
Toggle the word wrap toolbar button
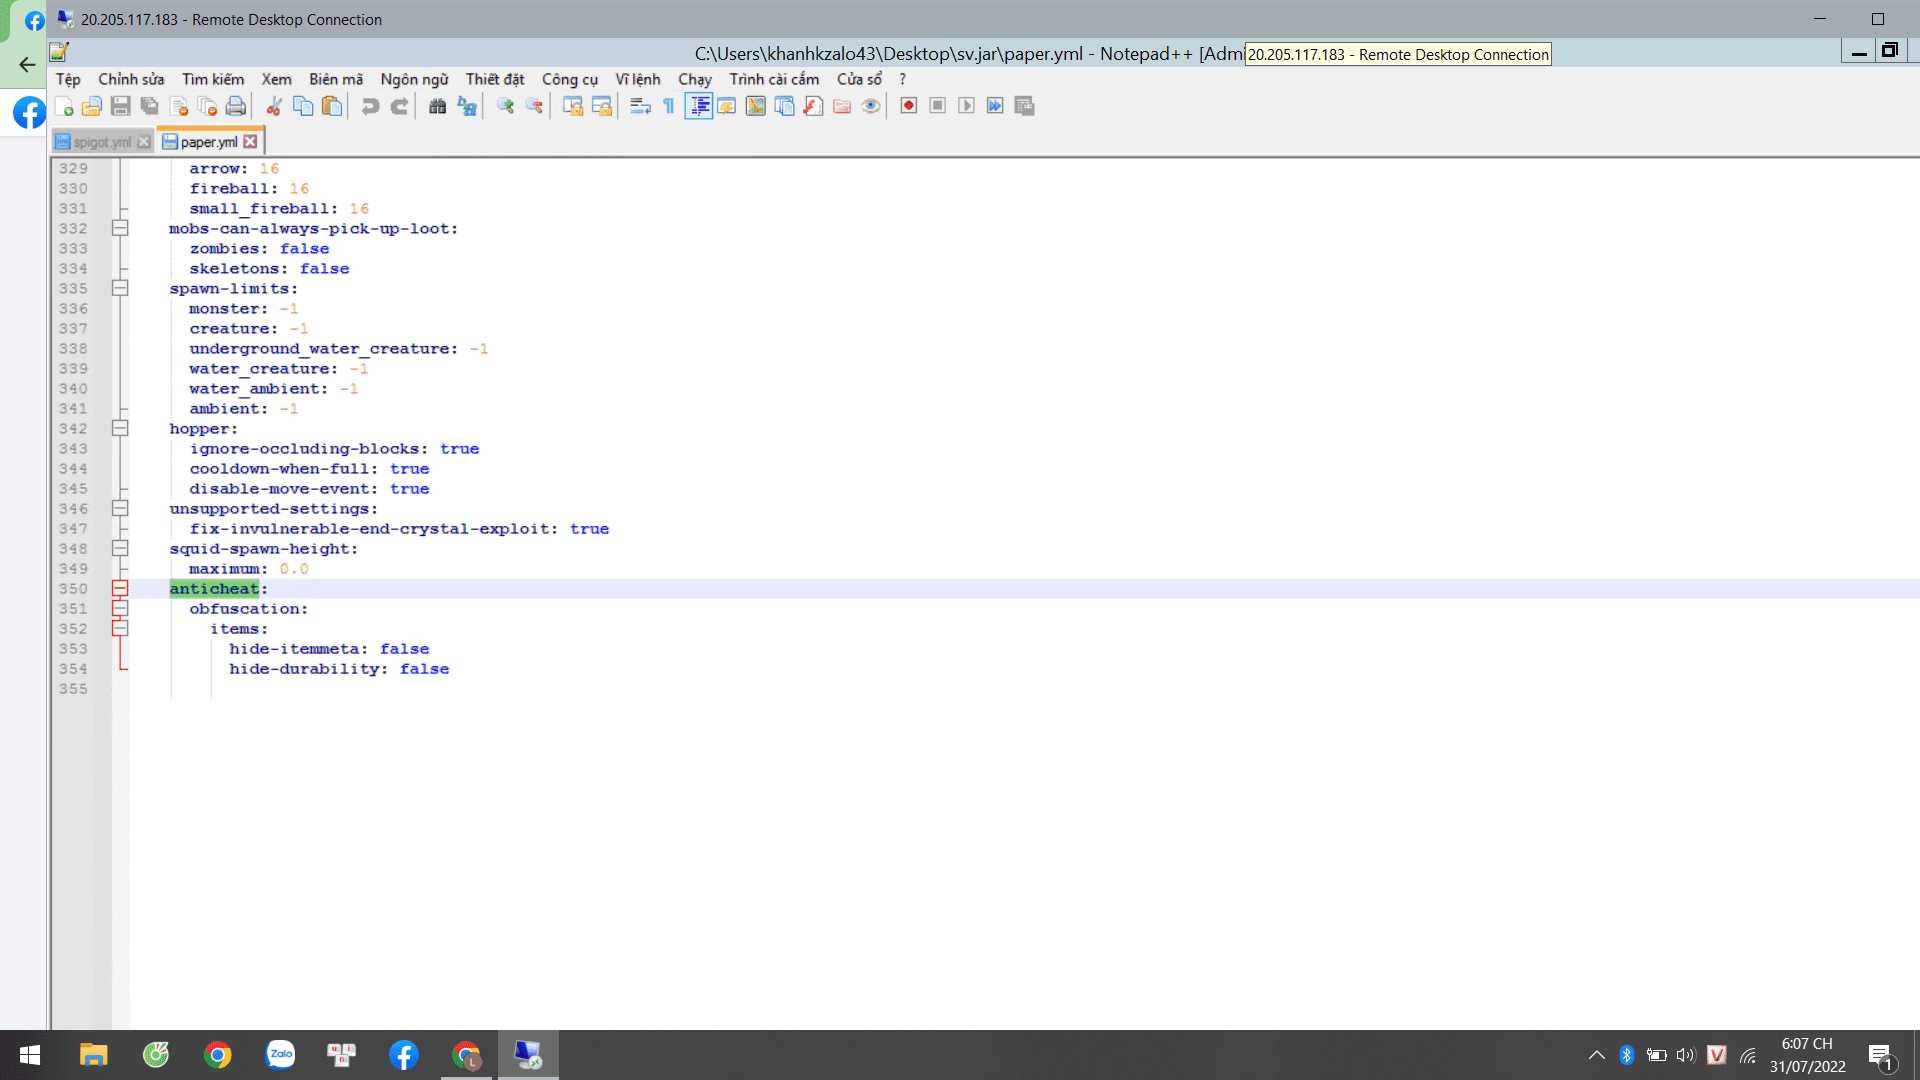click(640, 106)
